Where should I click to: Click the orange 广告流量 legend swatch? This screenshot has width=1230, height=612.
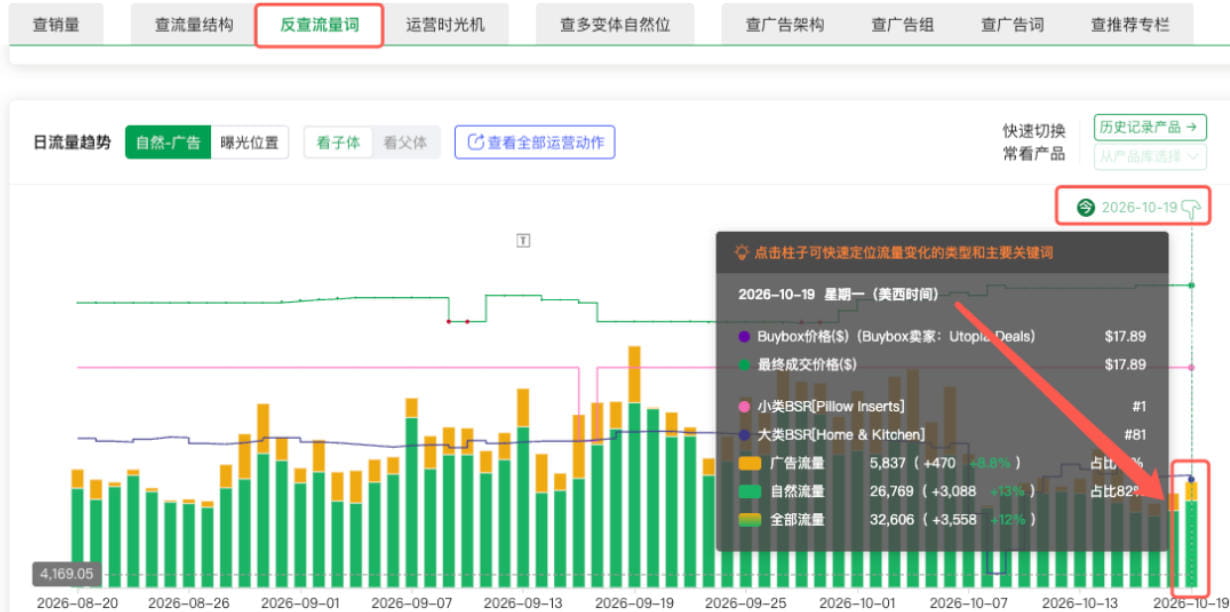750,463
